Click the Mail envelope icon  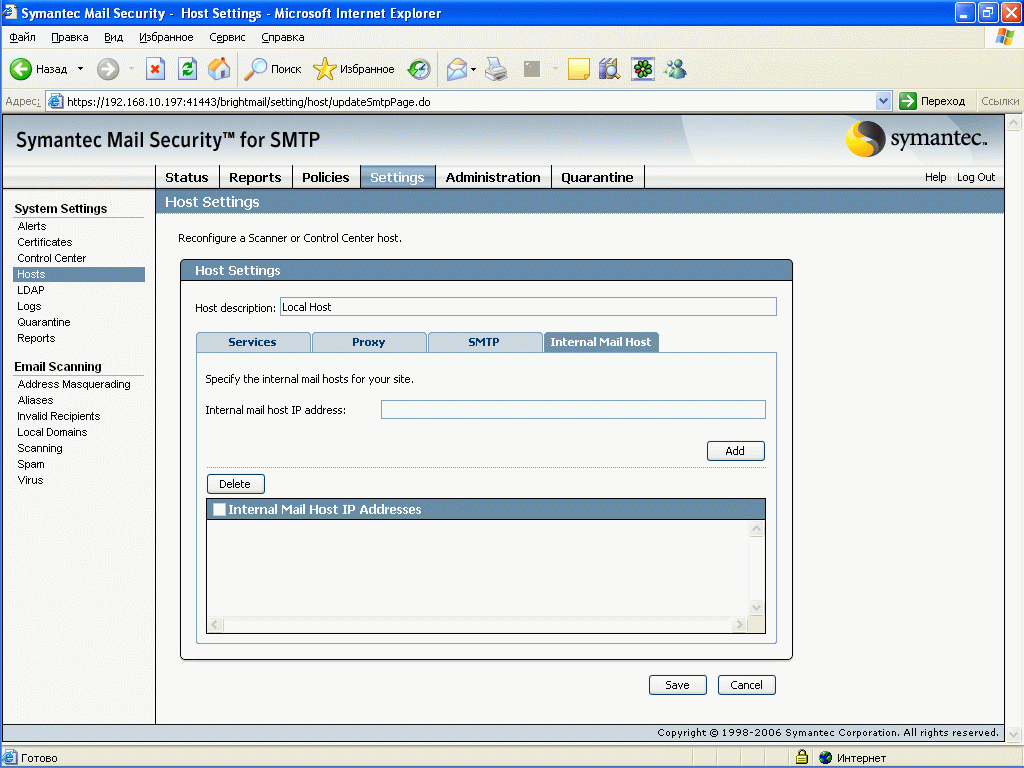456,69
